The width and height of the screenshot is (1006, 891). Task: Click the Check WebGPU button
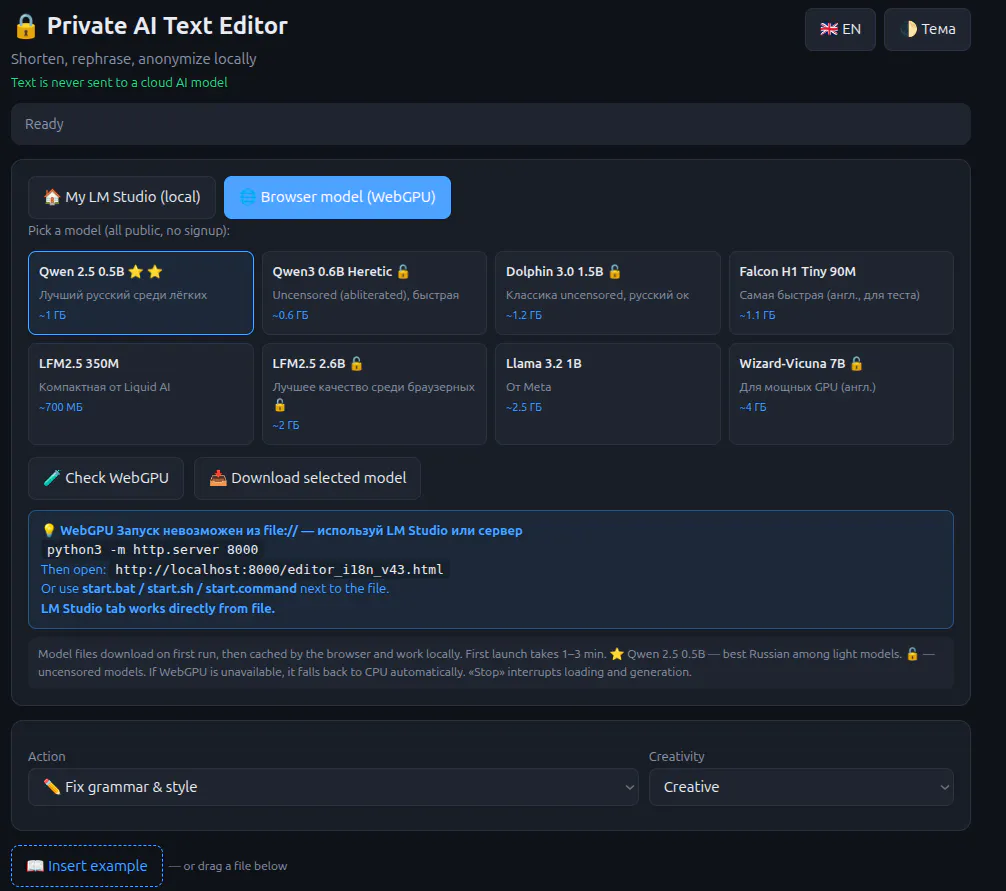click(x=106, y=478)
